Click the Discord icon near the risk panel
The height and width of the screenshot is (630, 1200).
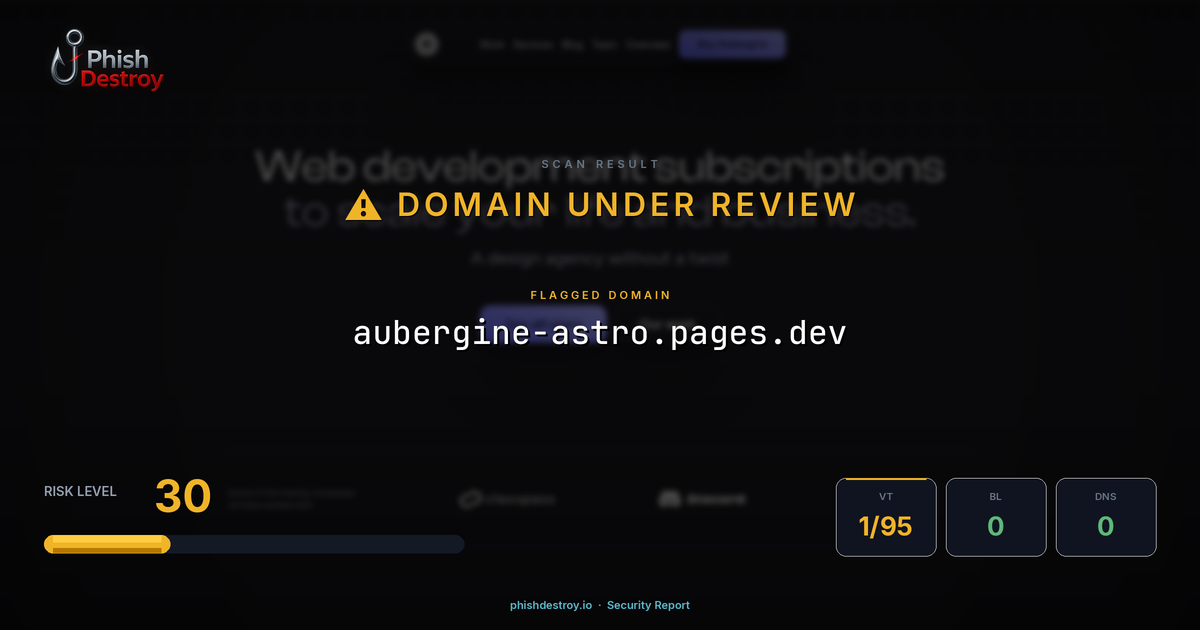[668, 498]
